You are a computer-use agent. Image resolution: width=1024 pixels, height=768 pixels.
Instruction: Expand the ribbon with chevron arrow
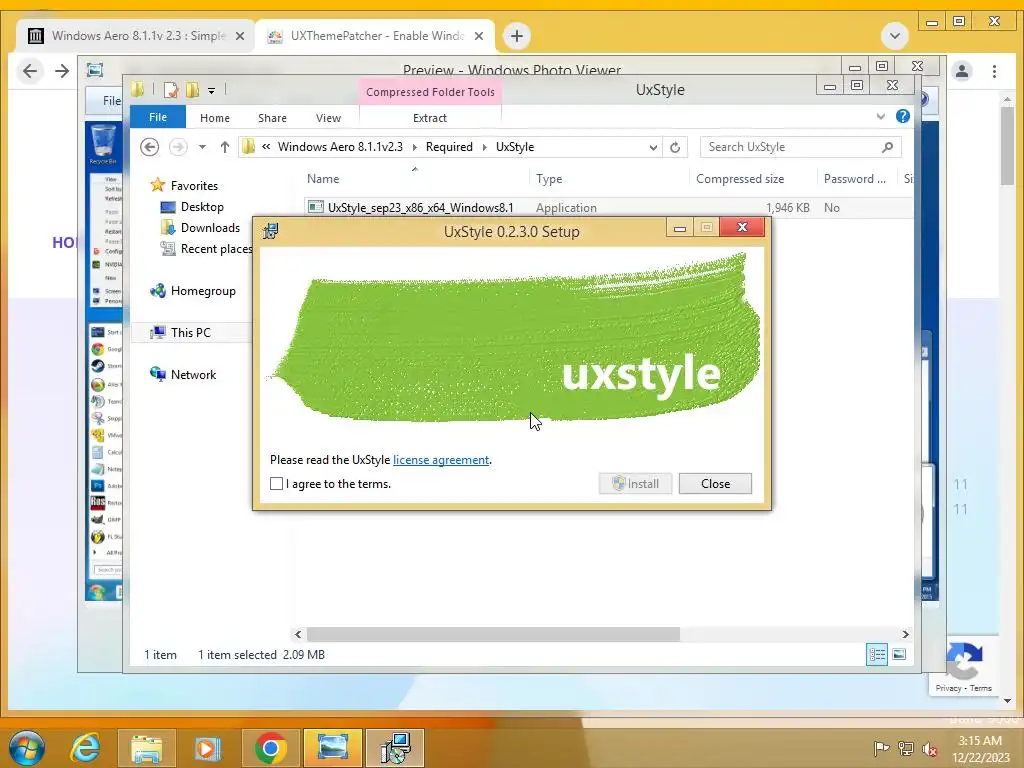tap(880, 116)
